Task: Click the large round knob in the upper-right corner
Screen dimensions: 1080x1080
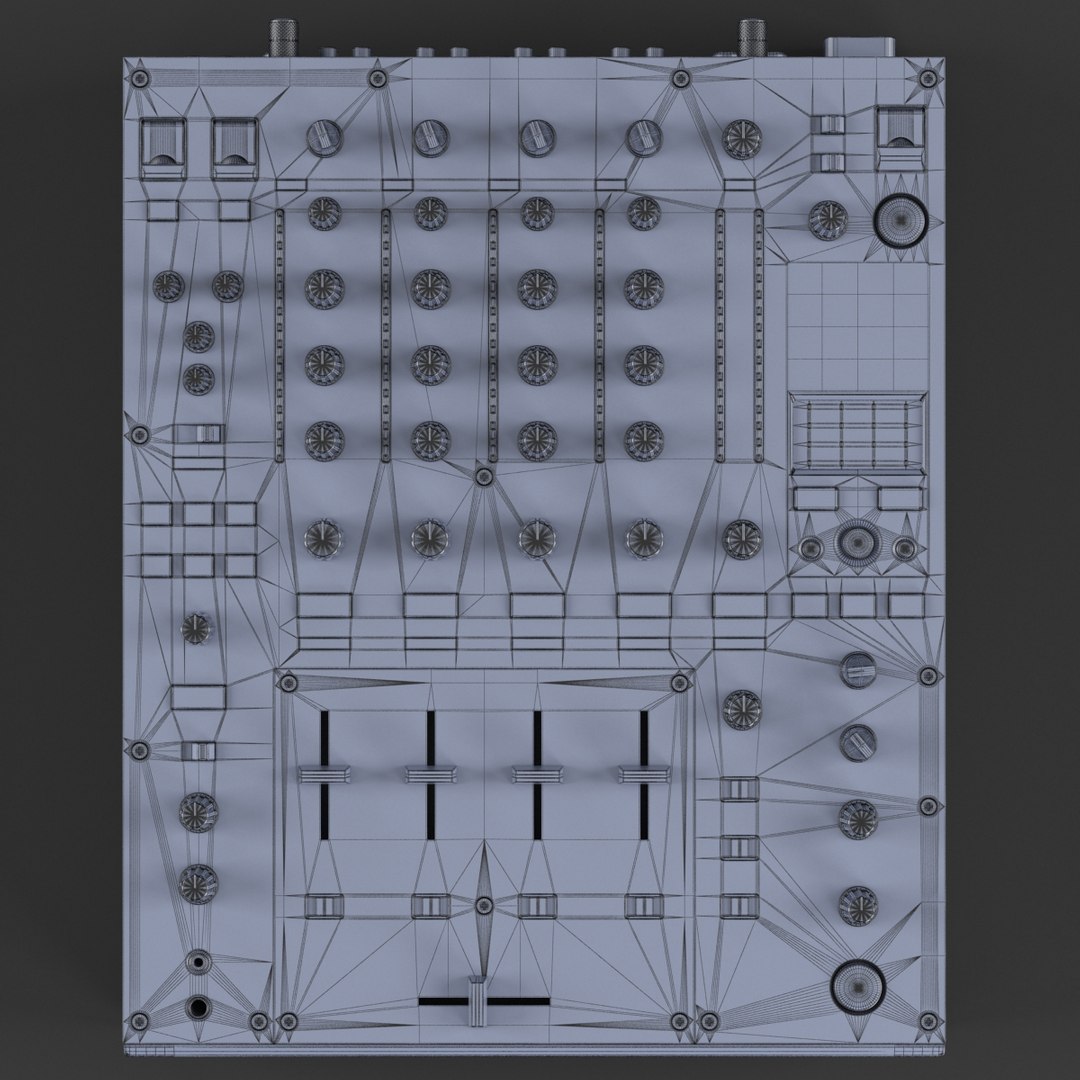Action: pyautogui.click(x=901, y=220)
